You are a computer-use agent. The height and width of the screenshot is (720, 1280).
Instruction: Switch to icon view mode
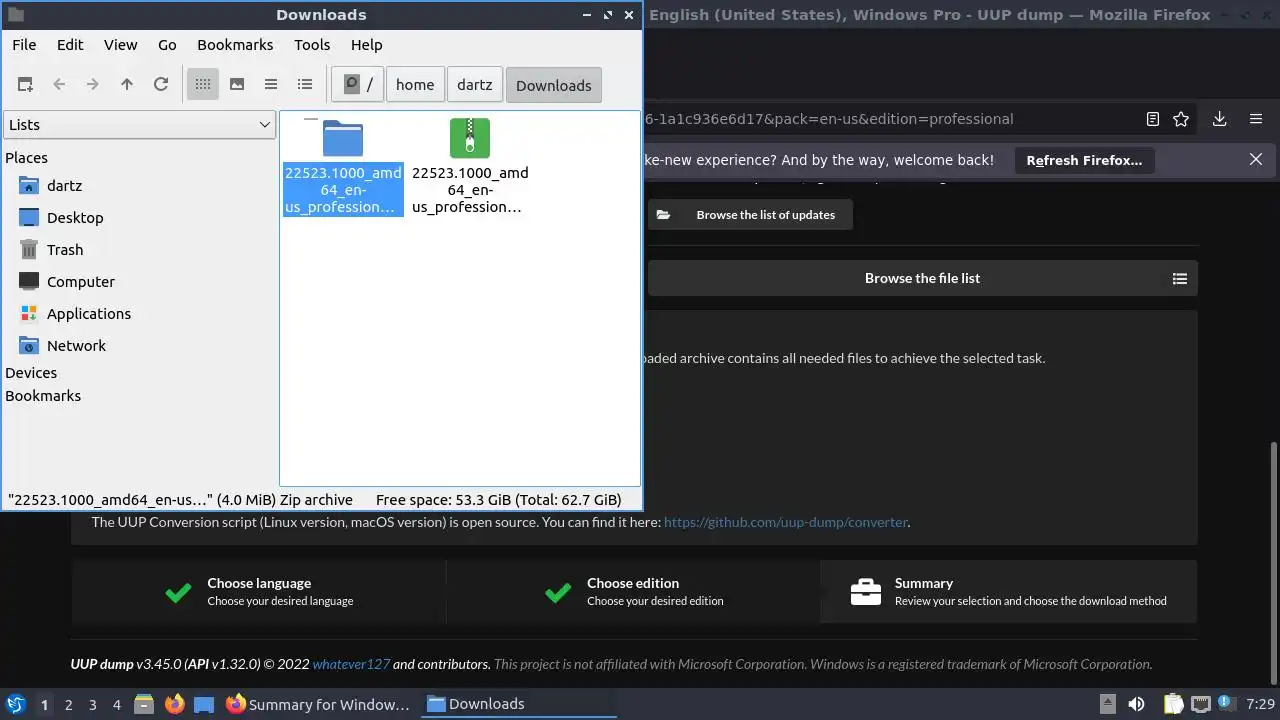click(203, 85)
